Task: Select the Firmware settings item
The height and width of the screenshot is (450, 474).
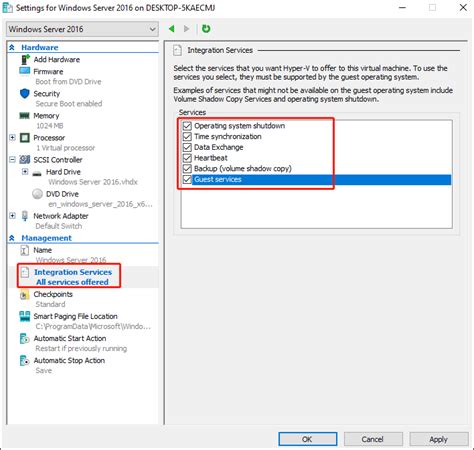Action: 48,72
